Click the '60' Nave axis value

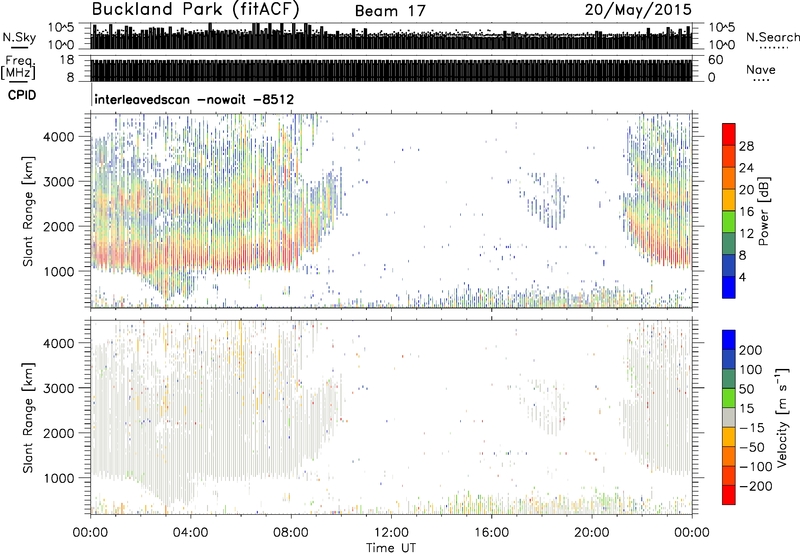tap(716, 60)
